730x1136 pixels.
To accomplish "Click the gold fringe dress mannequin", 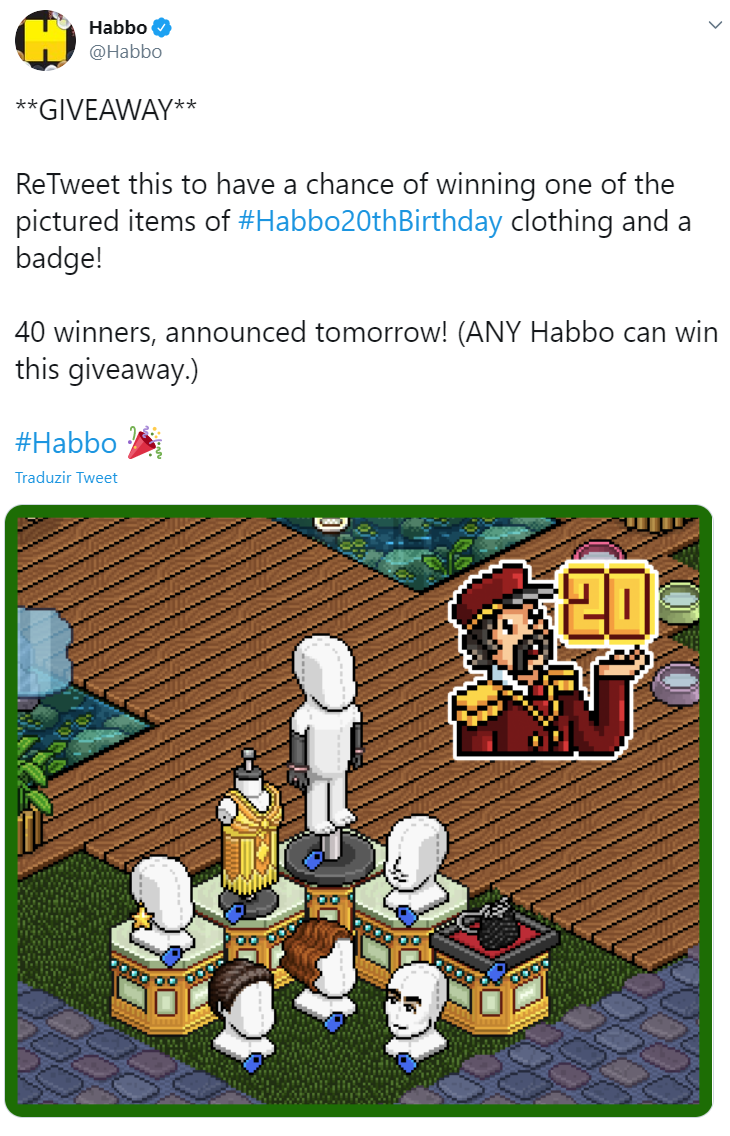I will tap(250, 832).
